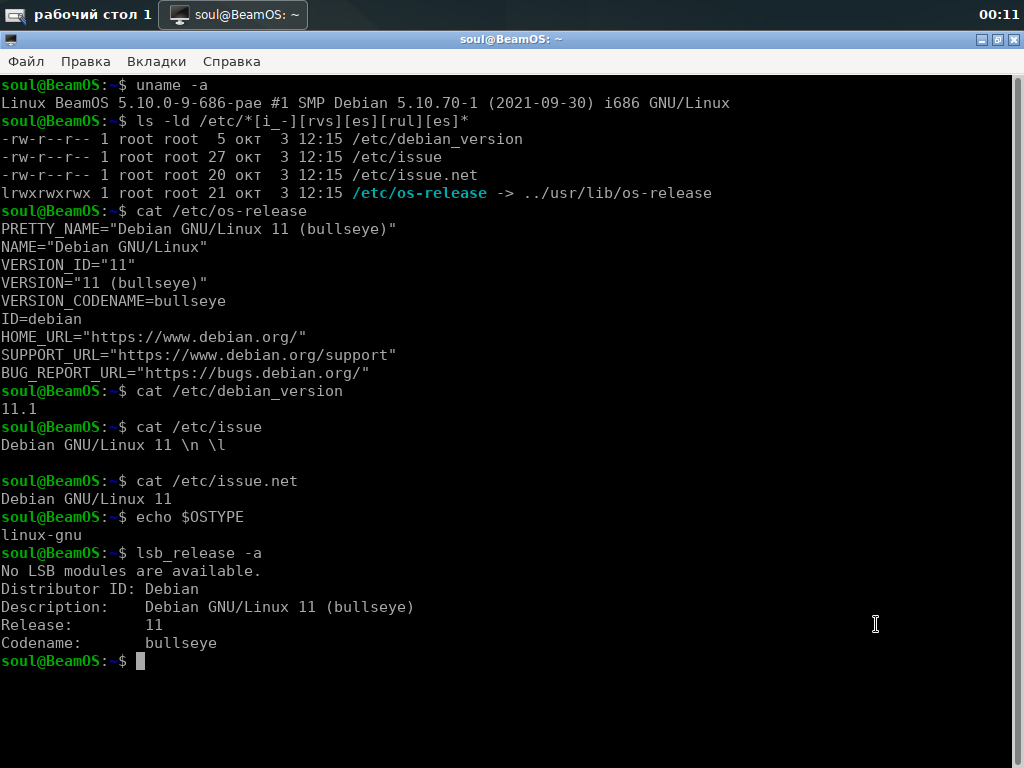Open the Вкладки menu

pyautogui.click(x=156, y=61)
